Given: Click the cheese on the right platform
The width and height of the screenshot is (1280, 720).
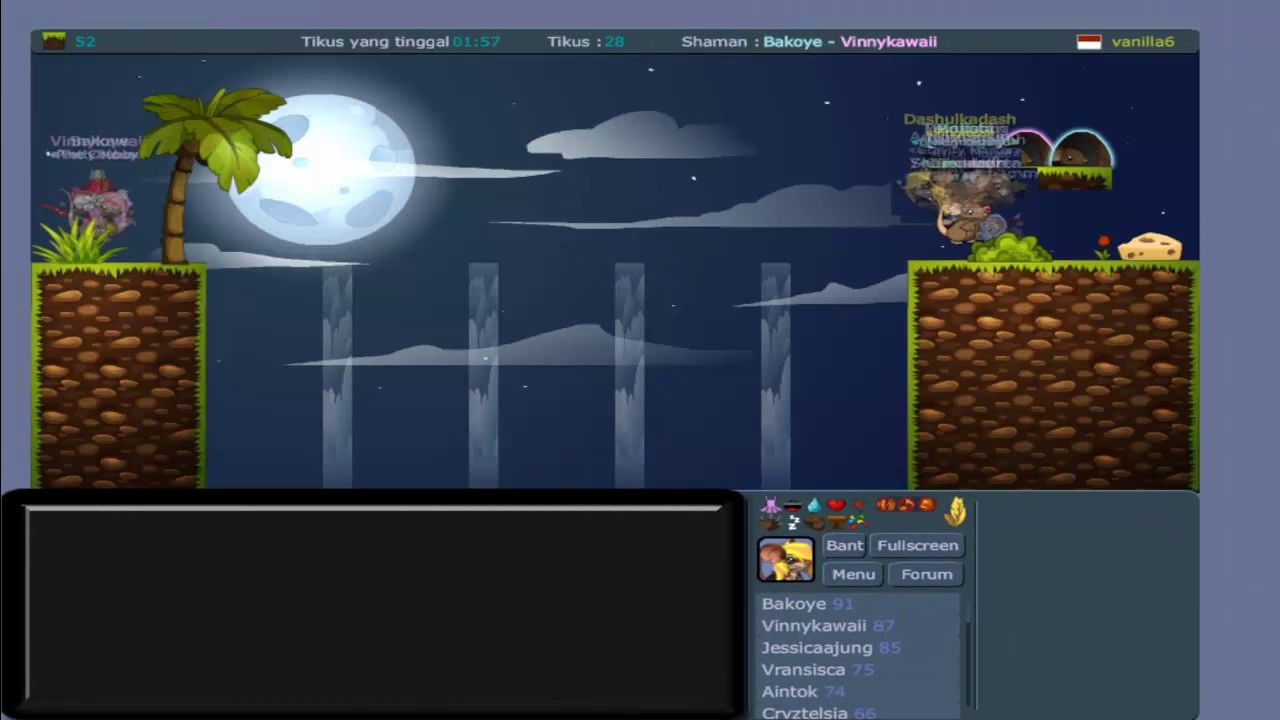Looking at the screenshot, I should coord(1150,246).
